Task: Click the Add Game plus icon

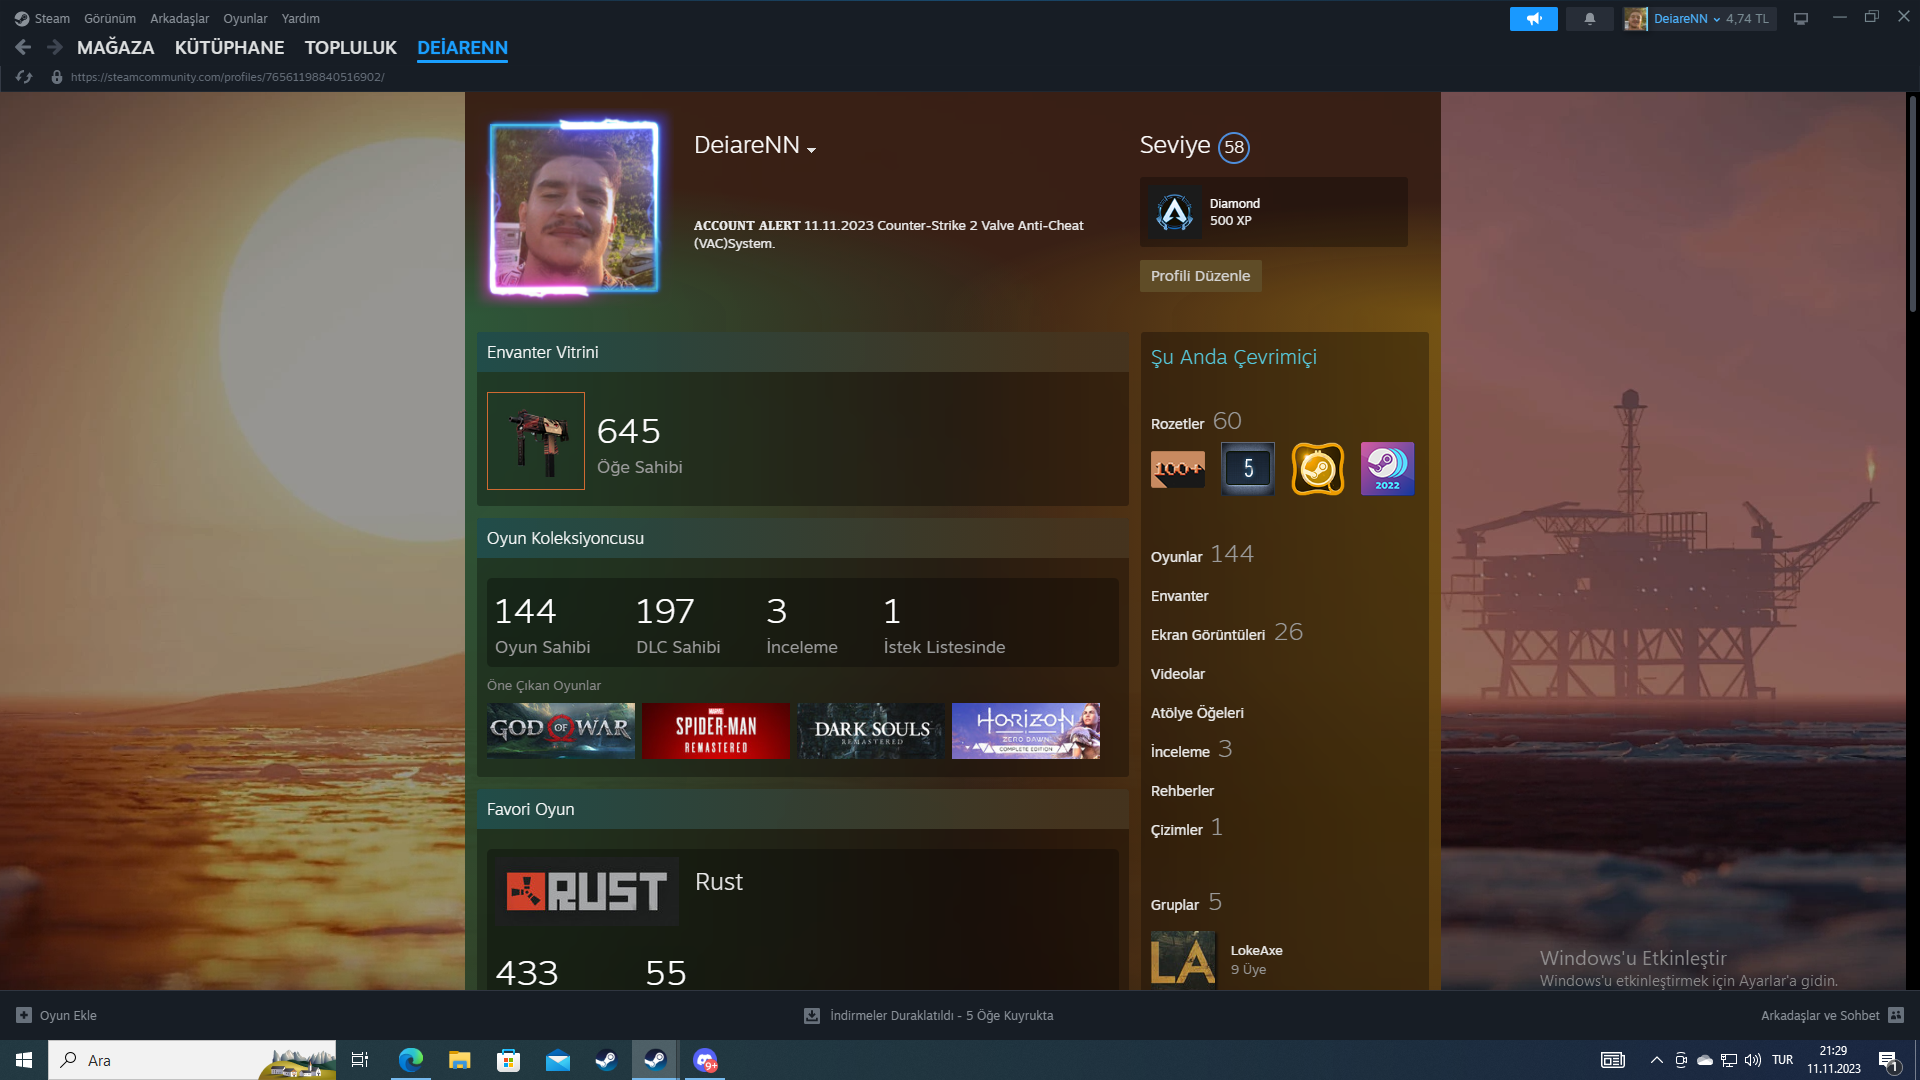Action: [24, 1015]
